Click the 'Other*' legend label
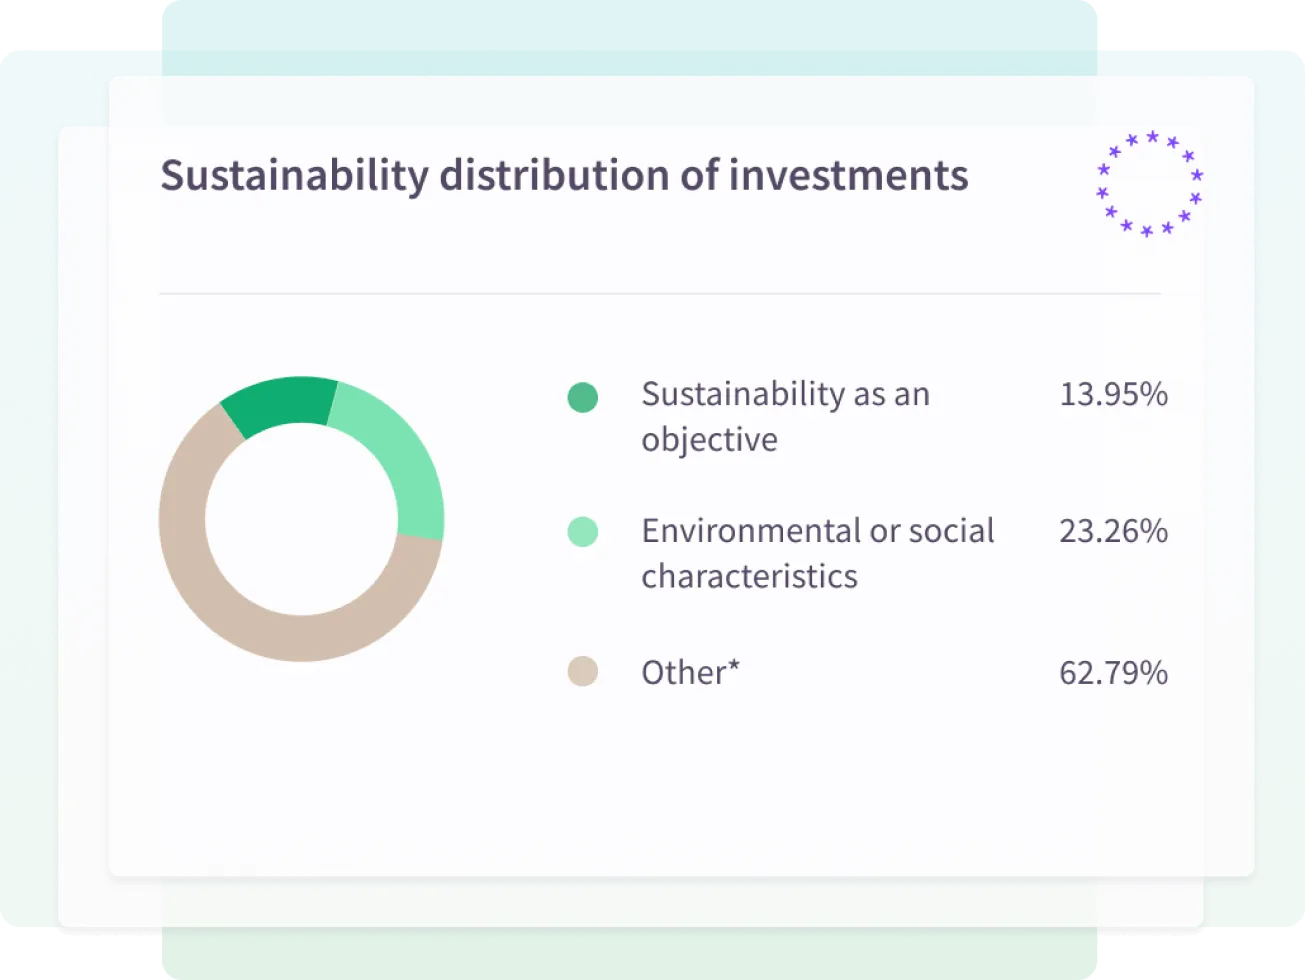 pyautogui.click(x=690, y=672)
